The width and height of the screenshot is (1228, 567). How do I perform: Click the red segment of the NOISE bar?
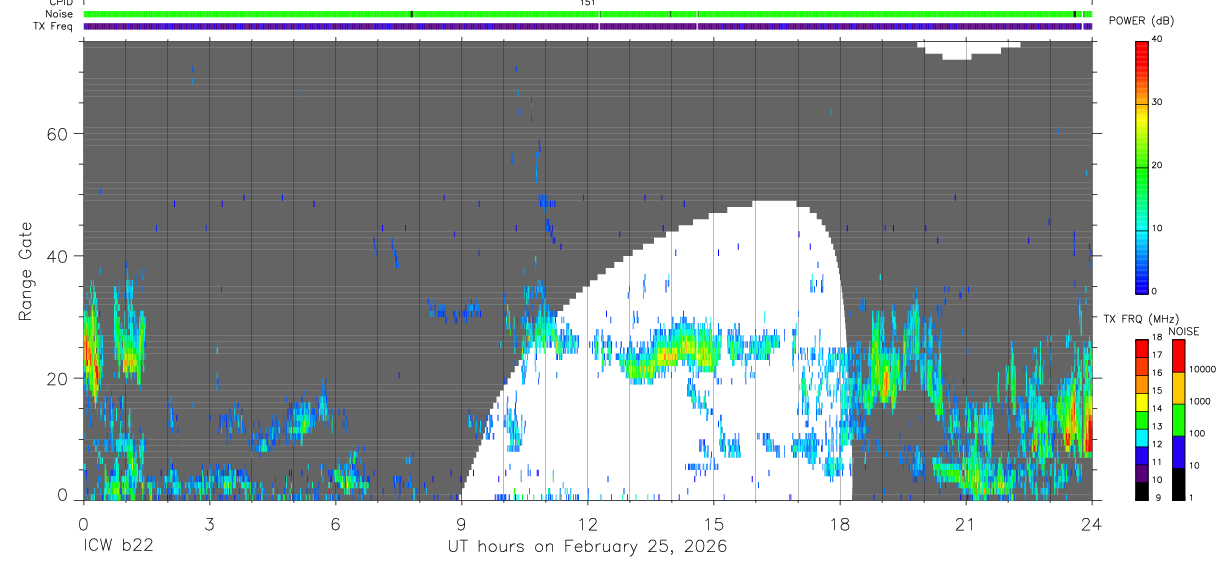tap(1178, 356)
